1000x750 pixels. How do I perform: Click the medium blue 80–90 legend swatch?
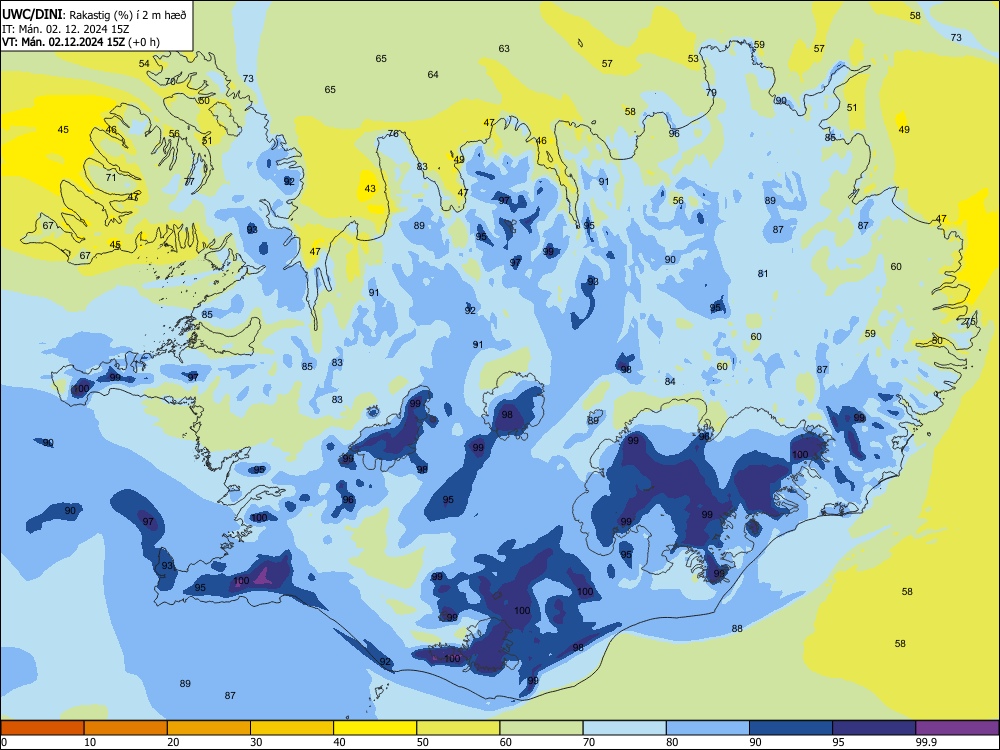(x=708, y=728)
